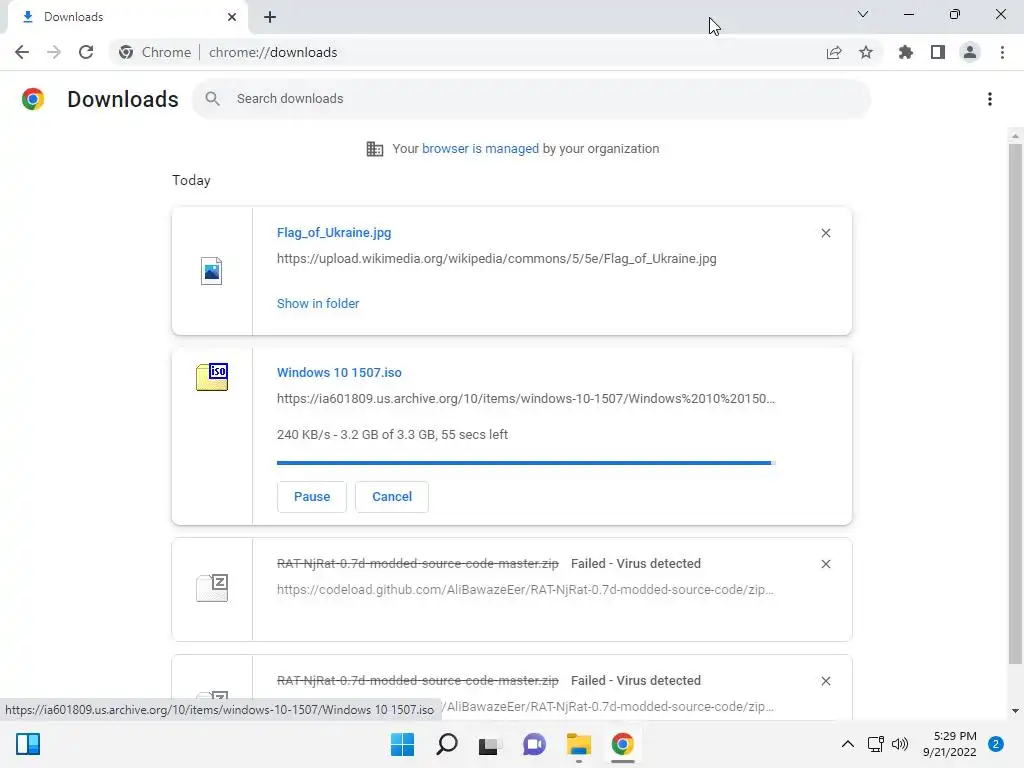Viewport: 1024px width, 768px height.
Task: Click the browser forward arrow
Action: pos(54,52)
